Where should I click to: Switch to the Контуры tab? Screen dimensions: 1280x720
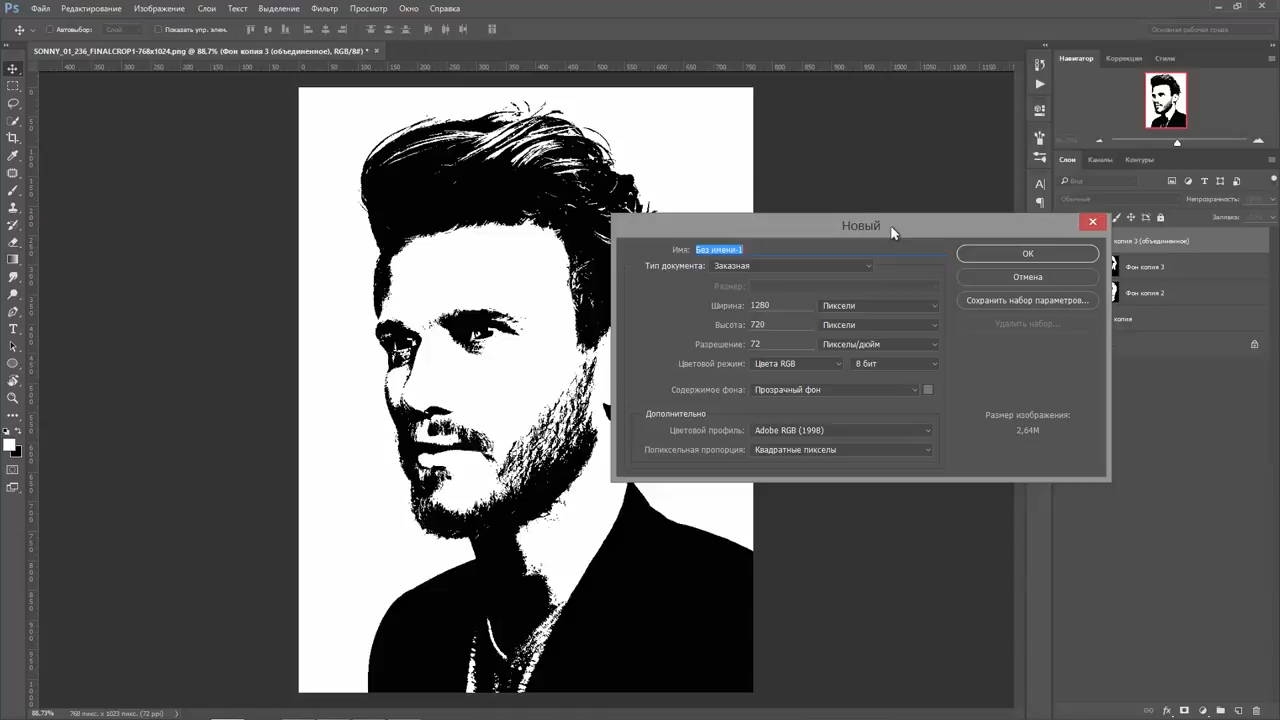tap(1139, 160)
